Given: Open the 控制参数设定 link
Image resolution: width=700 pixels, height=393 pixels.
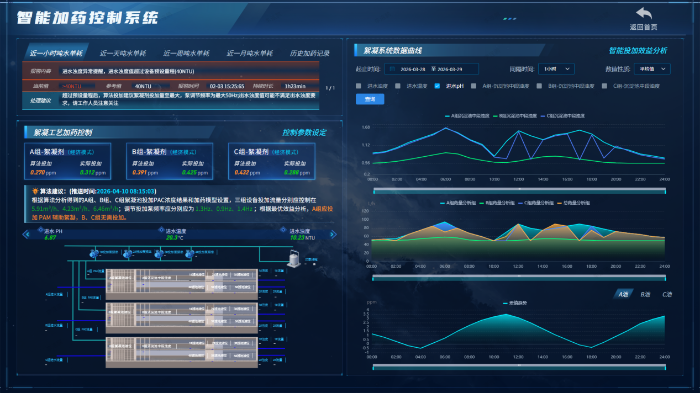Looking at the screenshot, I should 304,133.
